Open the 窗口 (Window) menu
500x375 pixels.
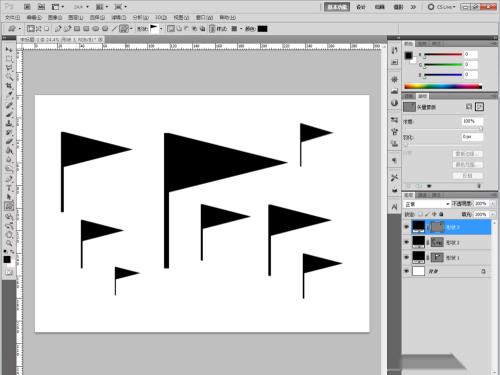coord(204,18)
